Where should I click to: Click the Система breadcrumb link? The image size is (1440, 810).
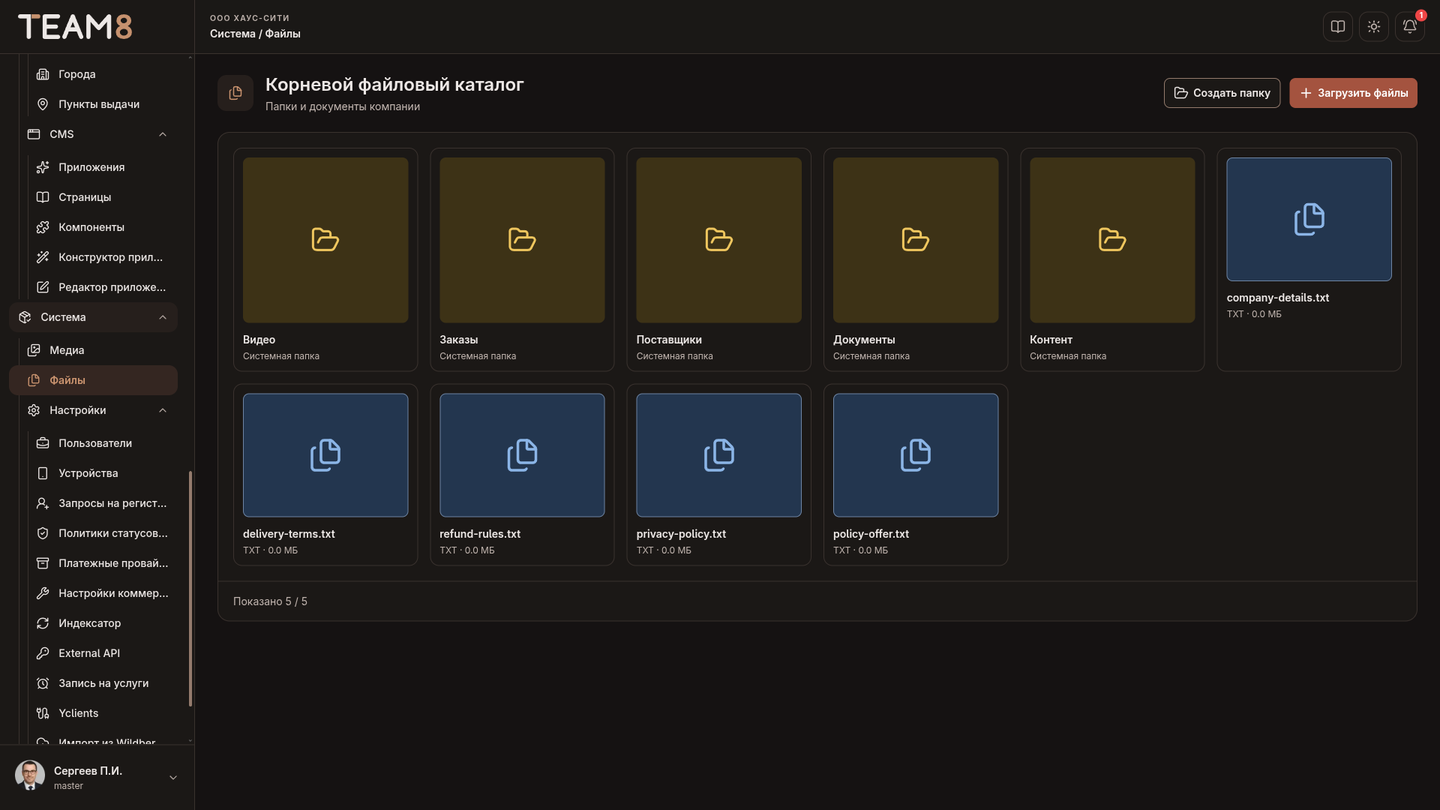click(233, 34)
